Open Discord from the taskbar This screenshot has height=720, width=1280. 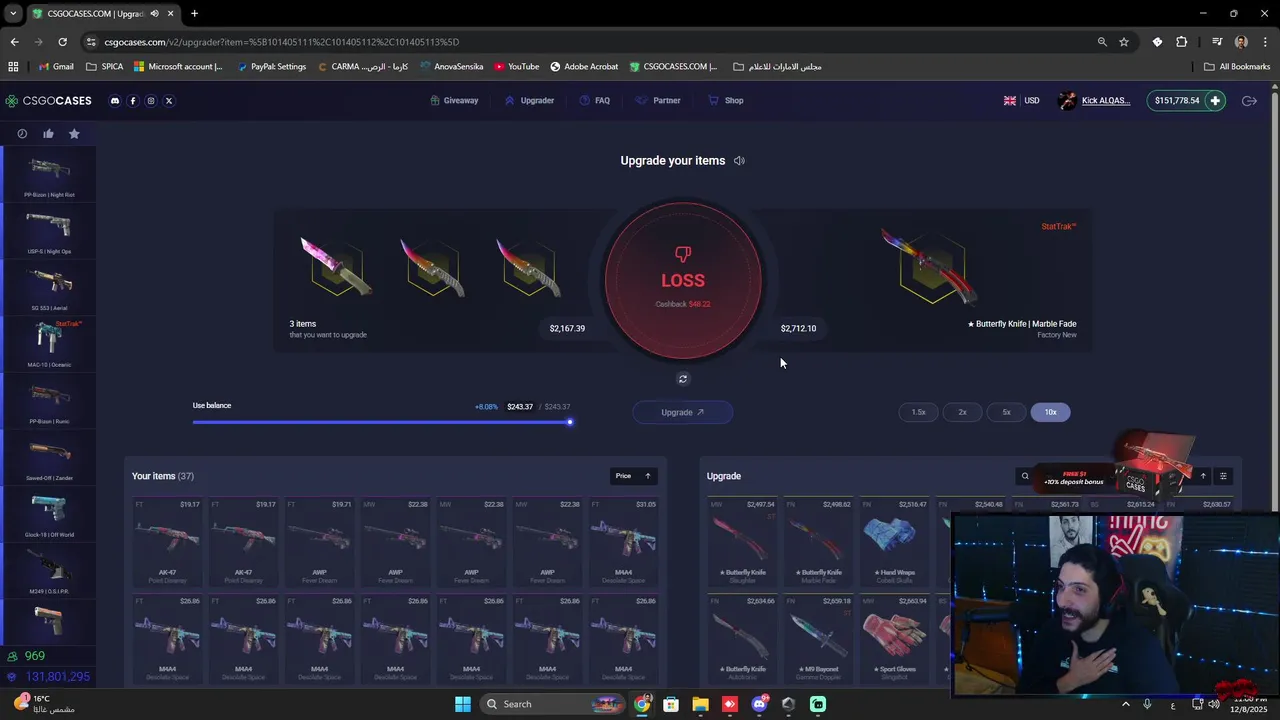[759, 704]
